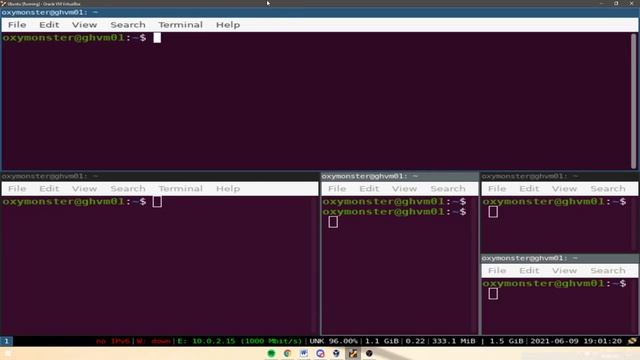The height and width of the screenshot is (360, 640).
Task: Open Edit menu in the wide top terminal
Action: [x=49, y=25]
